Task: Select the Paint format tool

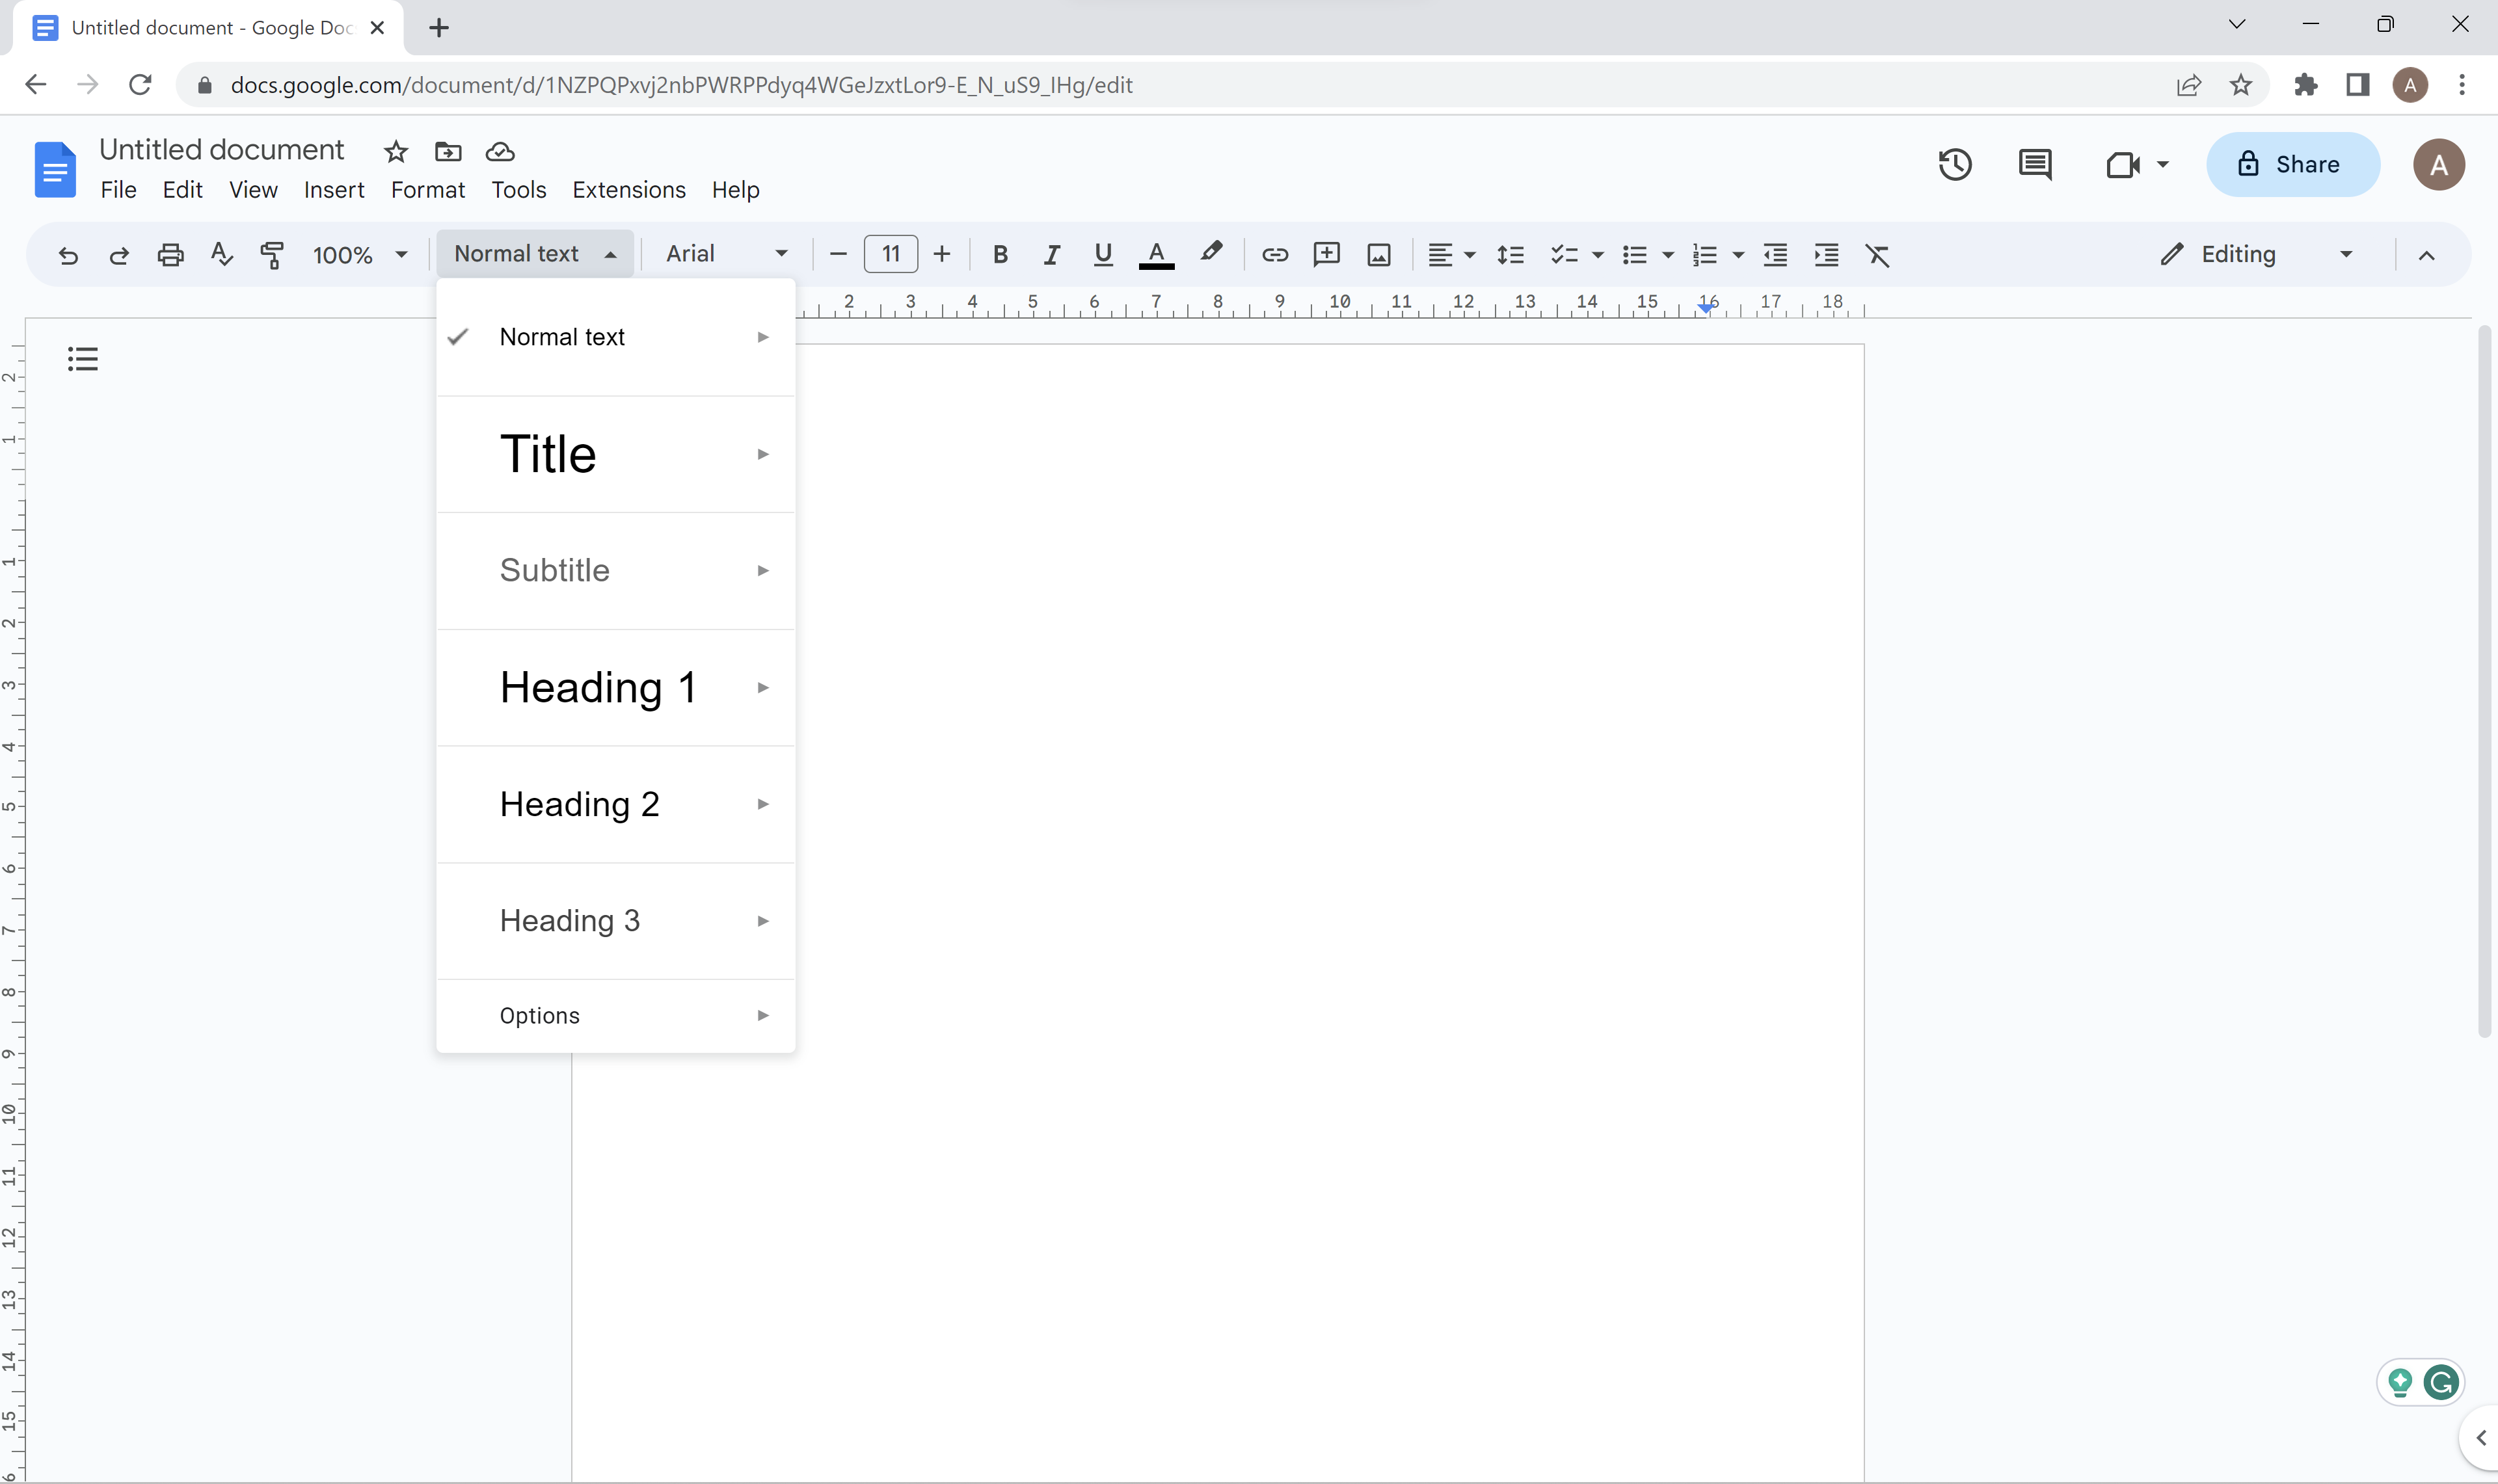Action: [x=271, y=255]
